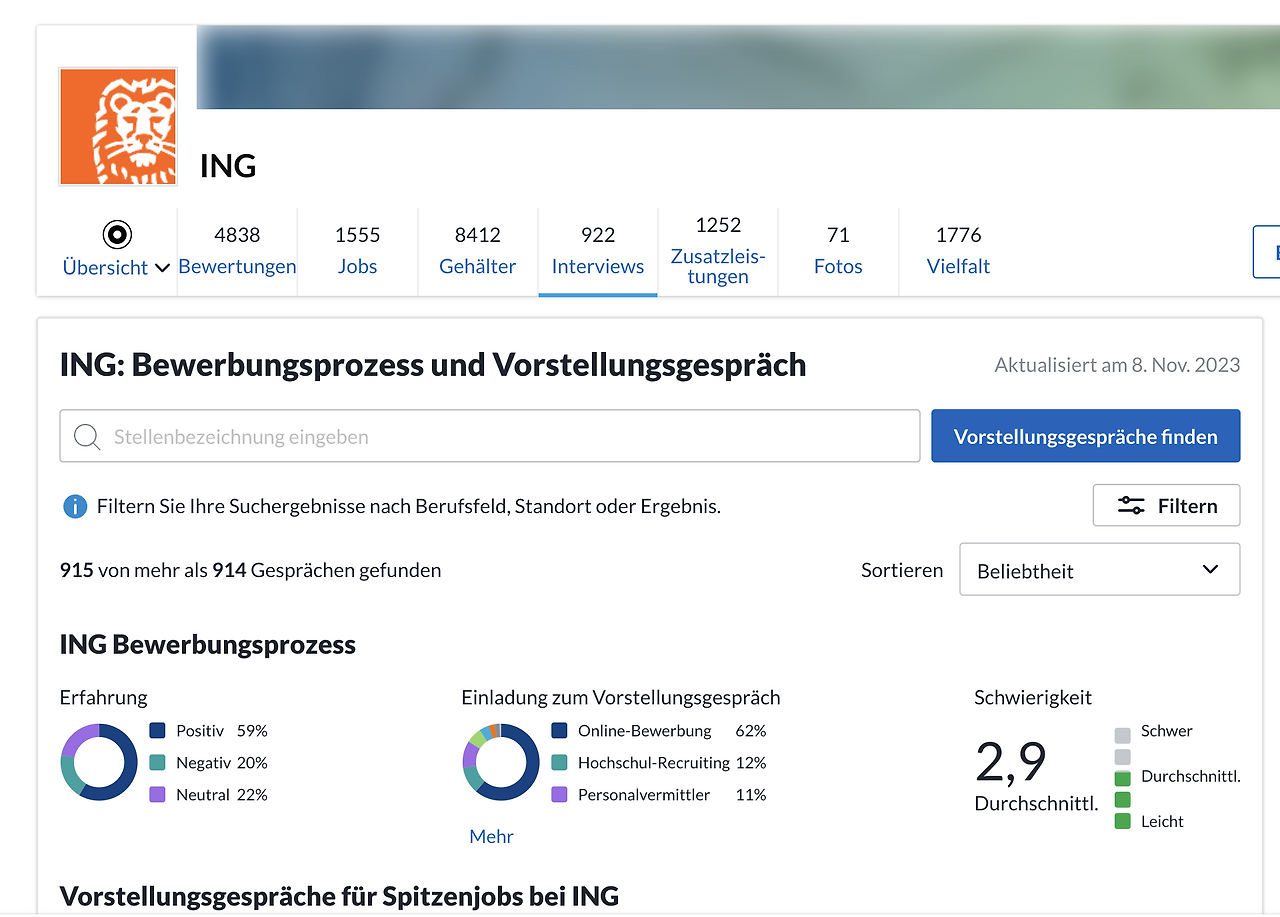
Task: Click the Schwer difficulty gray square
Action: [1123, 735]
